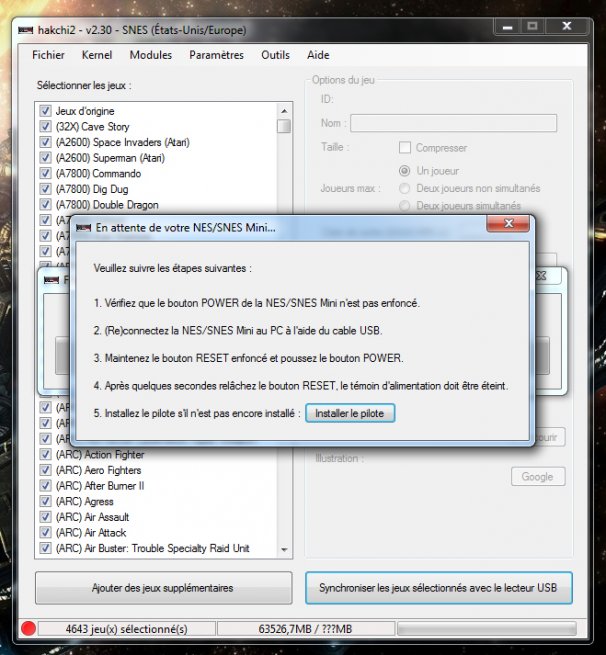Open the Paramètres menu

[x=216, y=55]
